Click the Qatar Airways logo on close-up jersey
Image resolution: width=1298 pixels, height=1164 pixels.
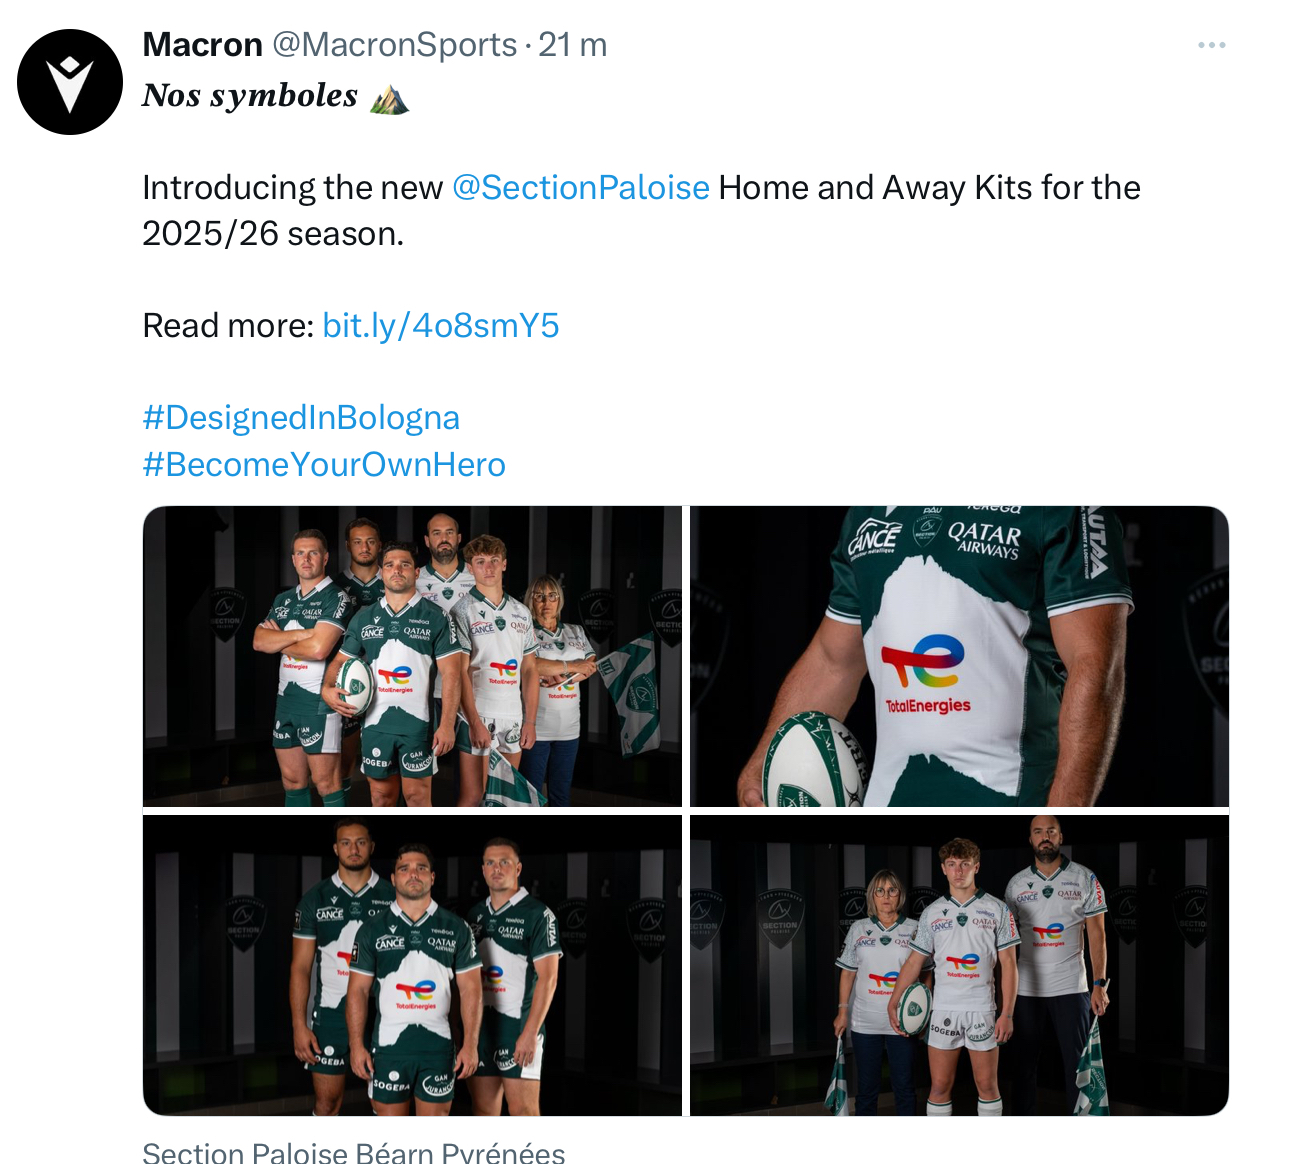(984, 539)
